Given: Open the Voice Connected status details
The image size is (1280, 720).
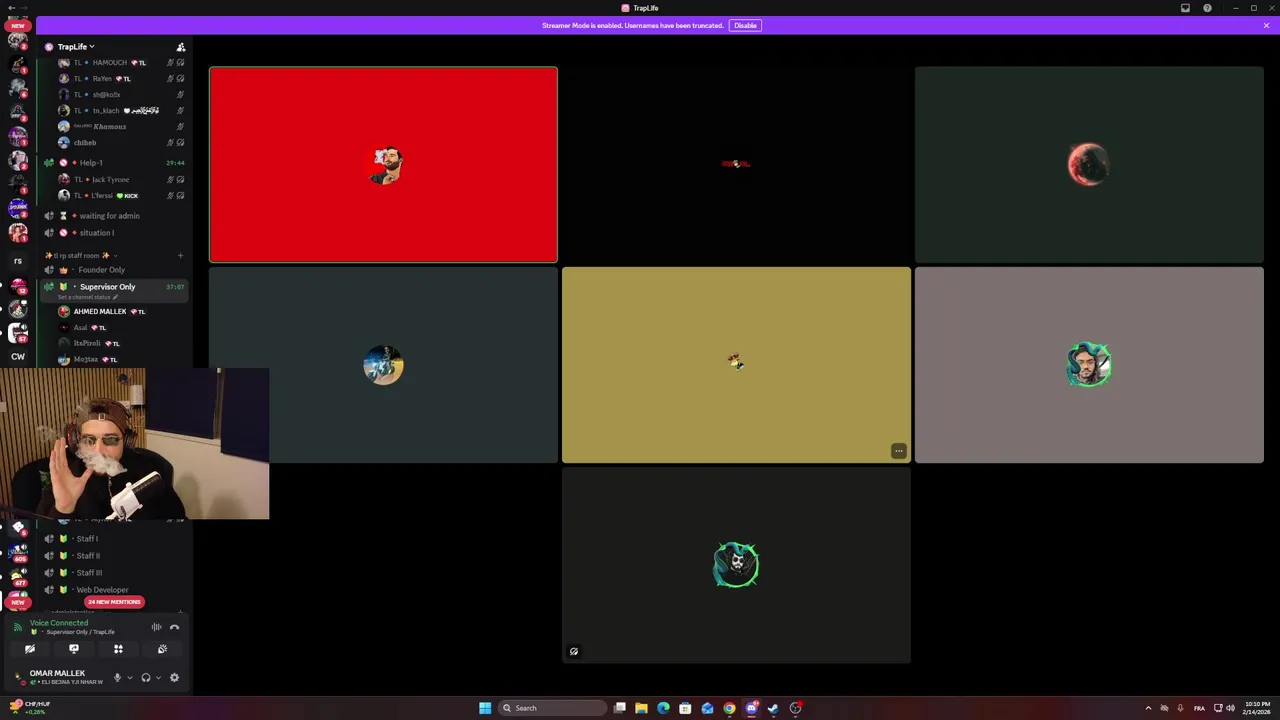Looking at the screenshot, I should point(58,623).
